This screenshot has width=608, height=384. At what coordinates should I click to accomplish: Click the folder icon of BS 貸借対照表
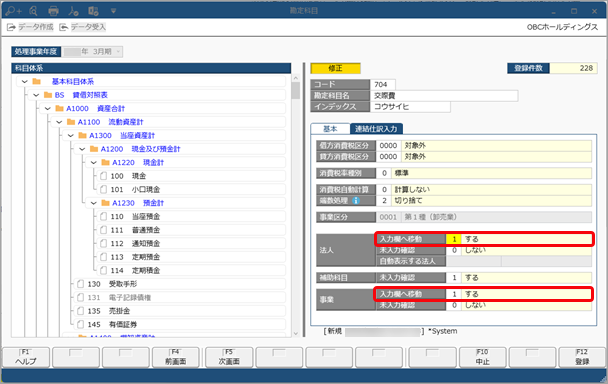[48, 95]
